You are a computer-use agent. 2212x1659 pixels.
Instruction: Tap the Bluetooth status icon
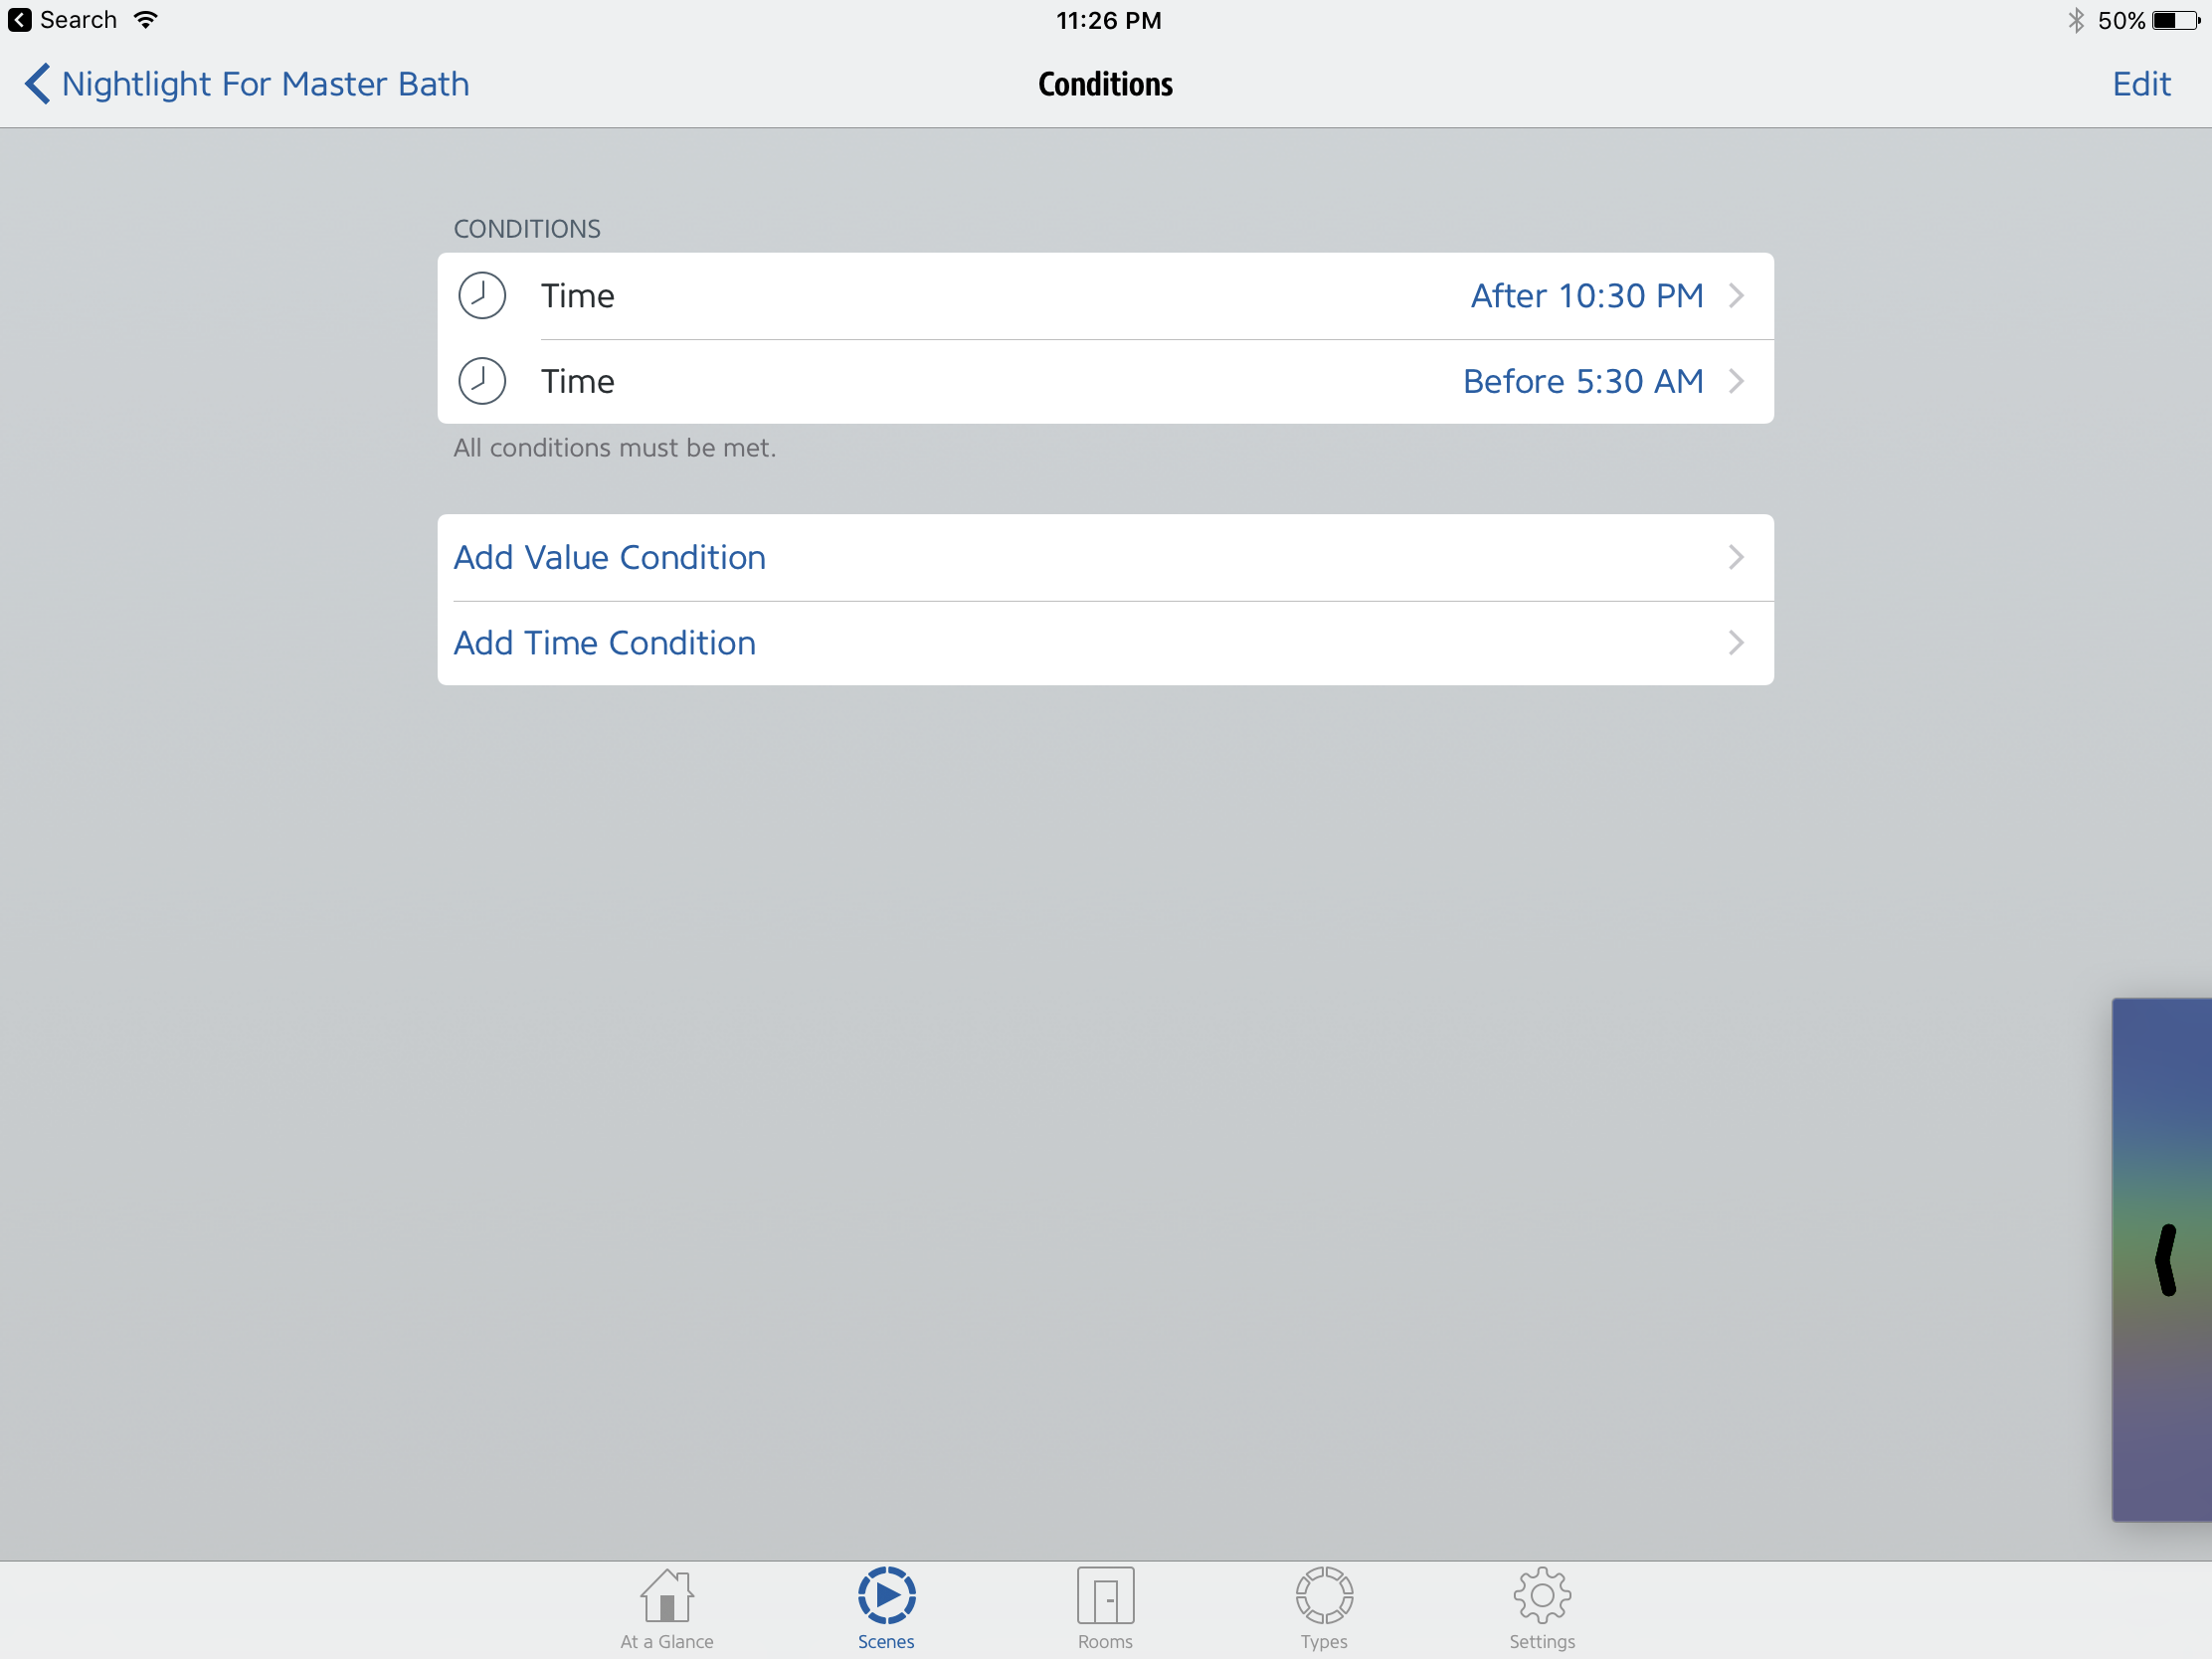[2076, 20]
